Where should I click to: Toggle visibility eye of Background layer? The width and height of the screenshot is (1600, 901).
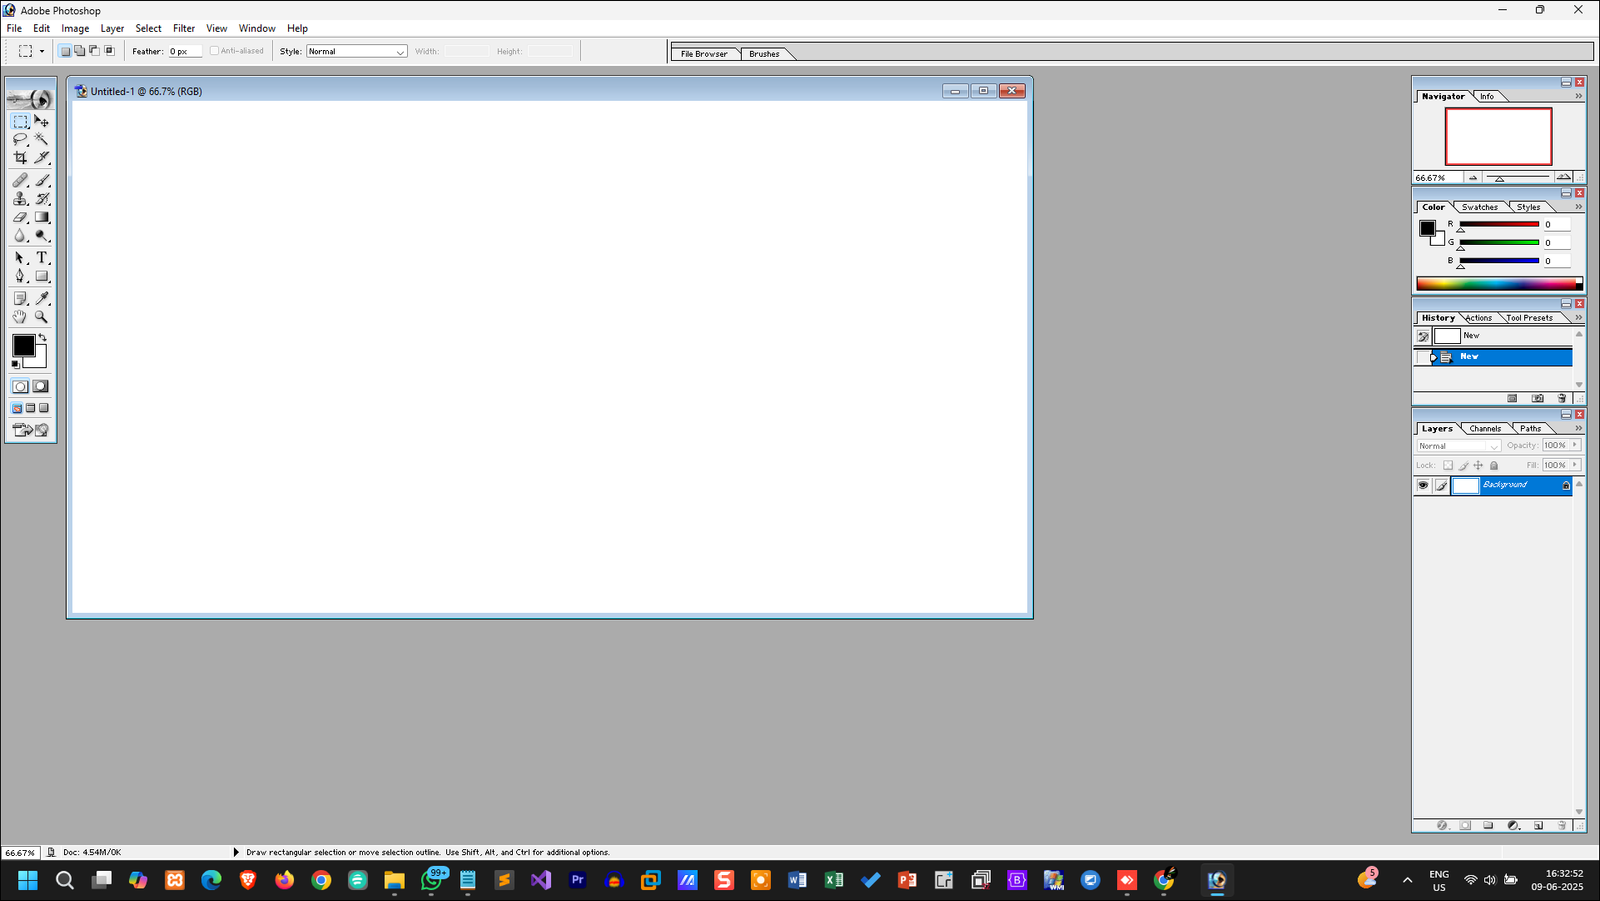1422,485
